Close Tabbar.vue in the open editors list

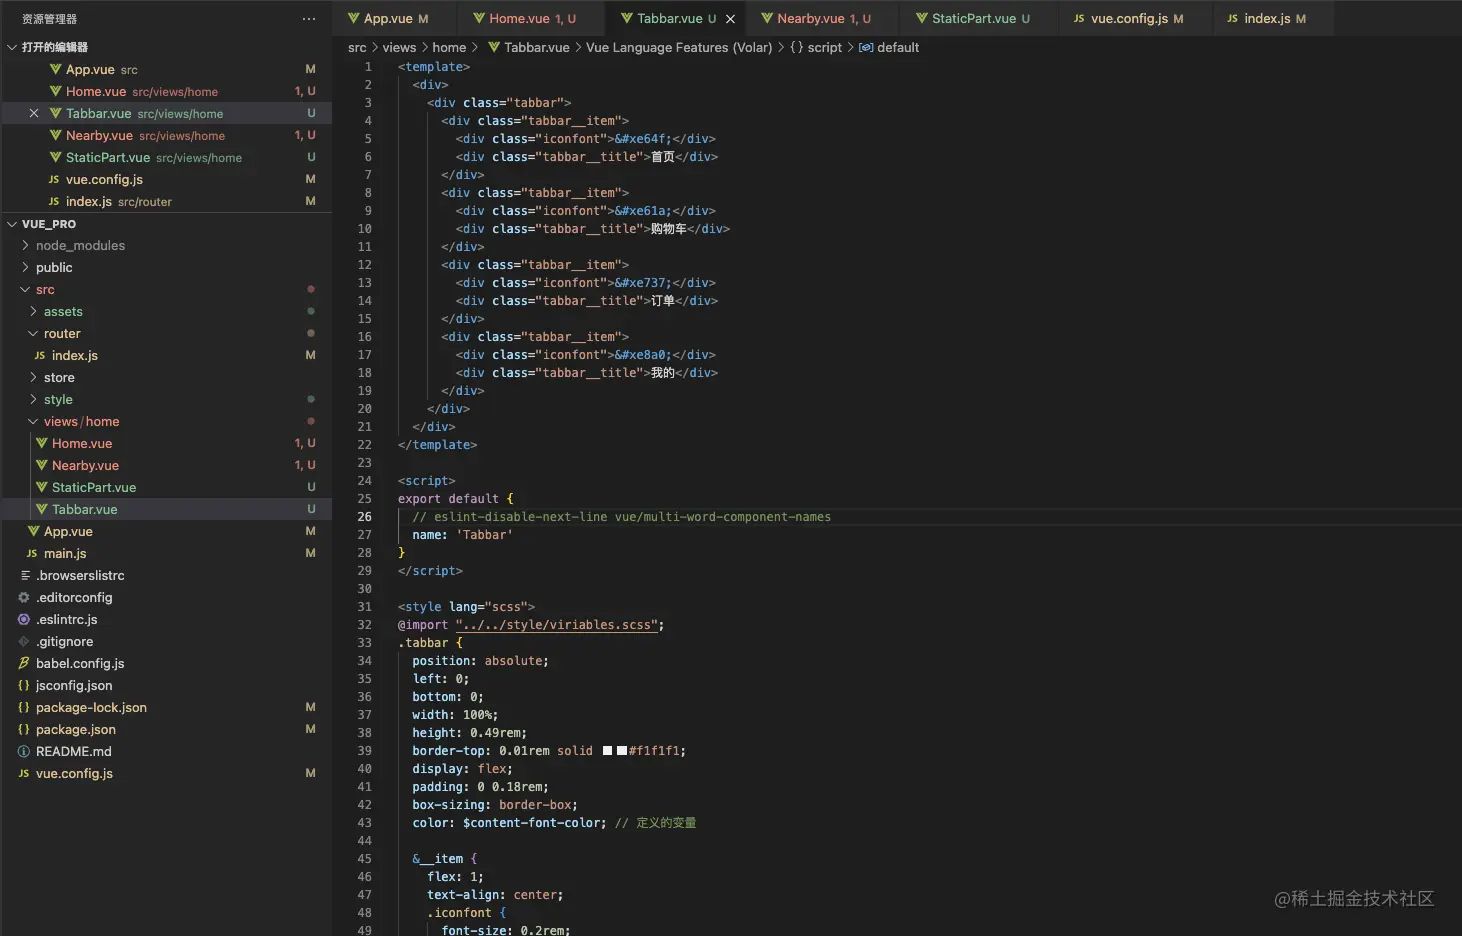(x=34, y=113)
